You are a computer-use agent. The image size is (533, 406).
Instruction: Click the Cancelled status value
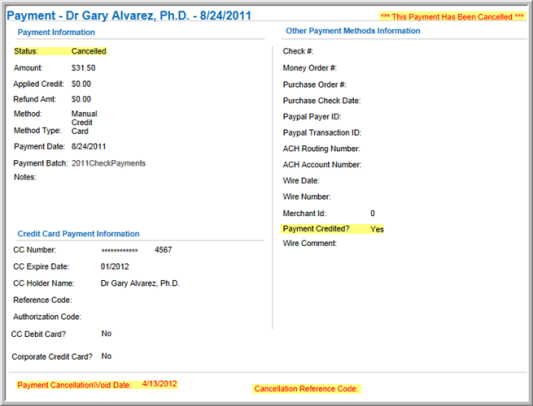click(x=89, y=51)
